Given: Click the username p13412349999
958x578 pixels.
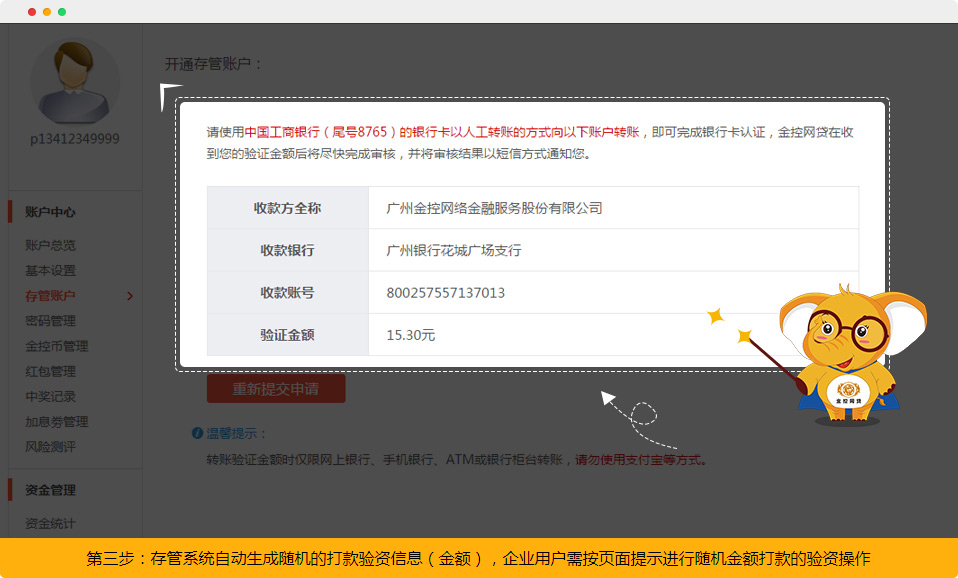Looking at the screenshot, I should tap(74, 139).
